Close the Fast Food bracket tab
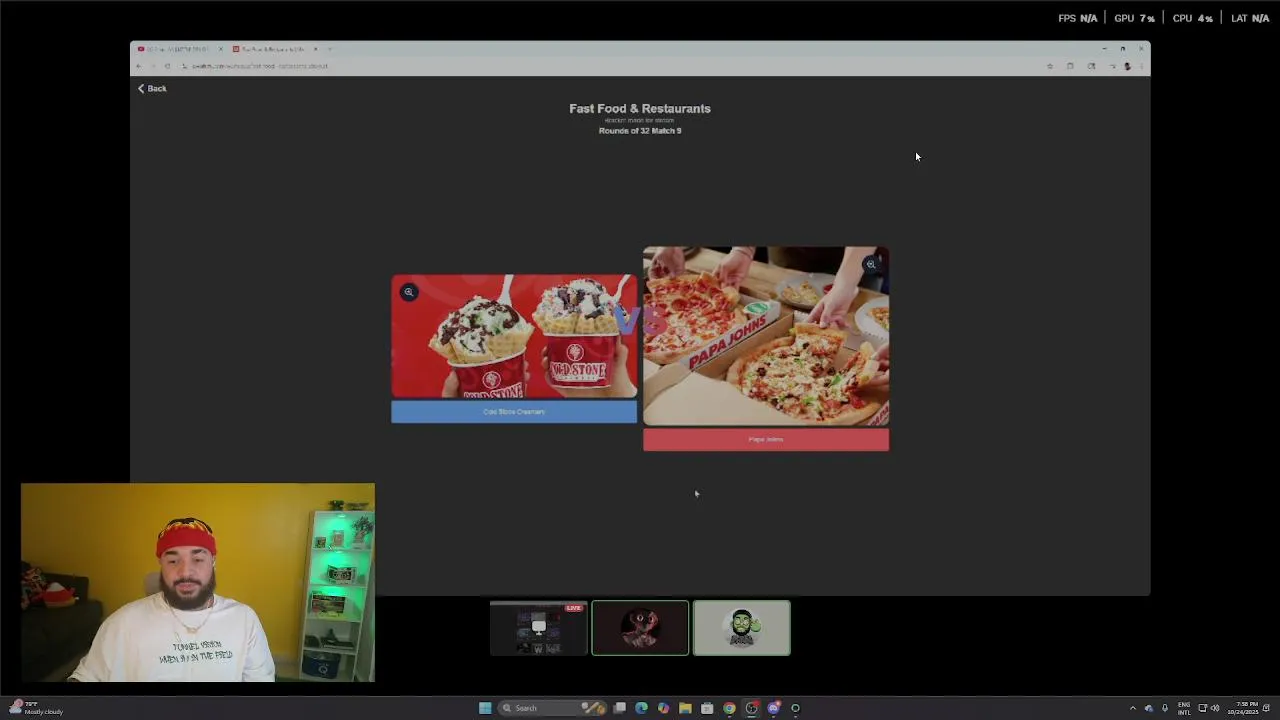 coord(315,49)
